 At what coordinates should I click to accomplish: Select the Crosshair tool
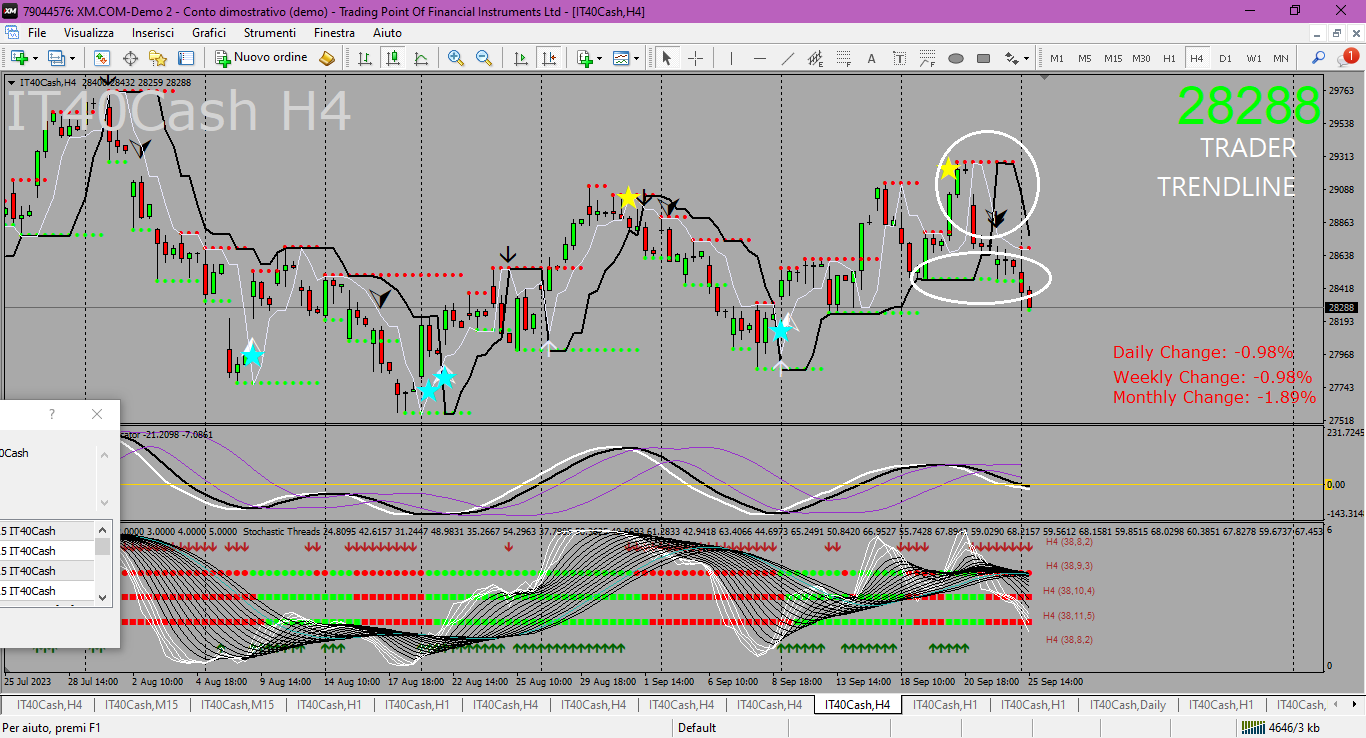pos(695,58)
